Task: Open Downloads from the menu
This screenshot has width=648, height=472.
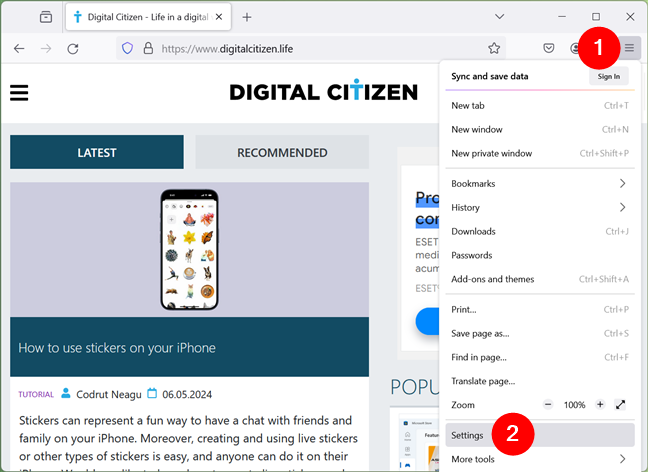Action: pos(540,231)
